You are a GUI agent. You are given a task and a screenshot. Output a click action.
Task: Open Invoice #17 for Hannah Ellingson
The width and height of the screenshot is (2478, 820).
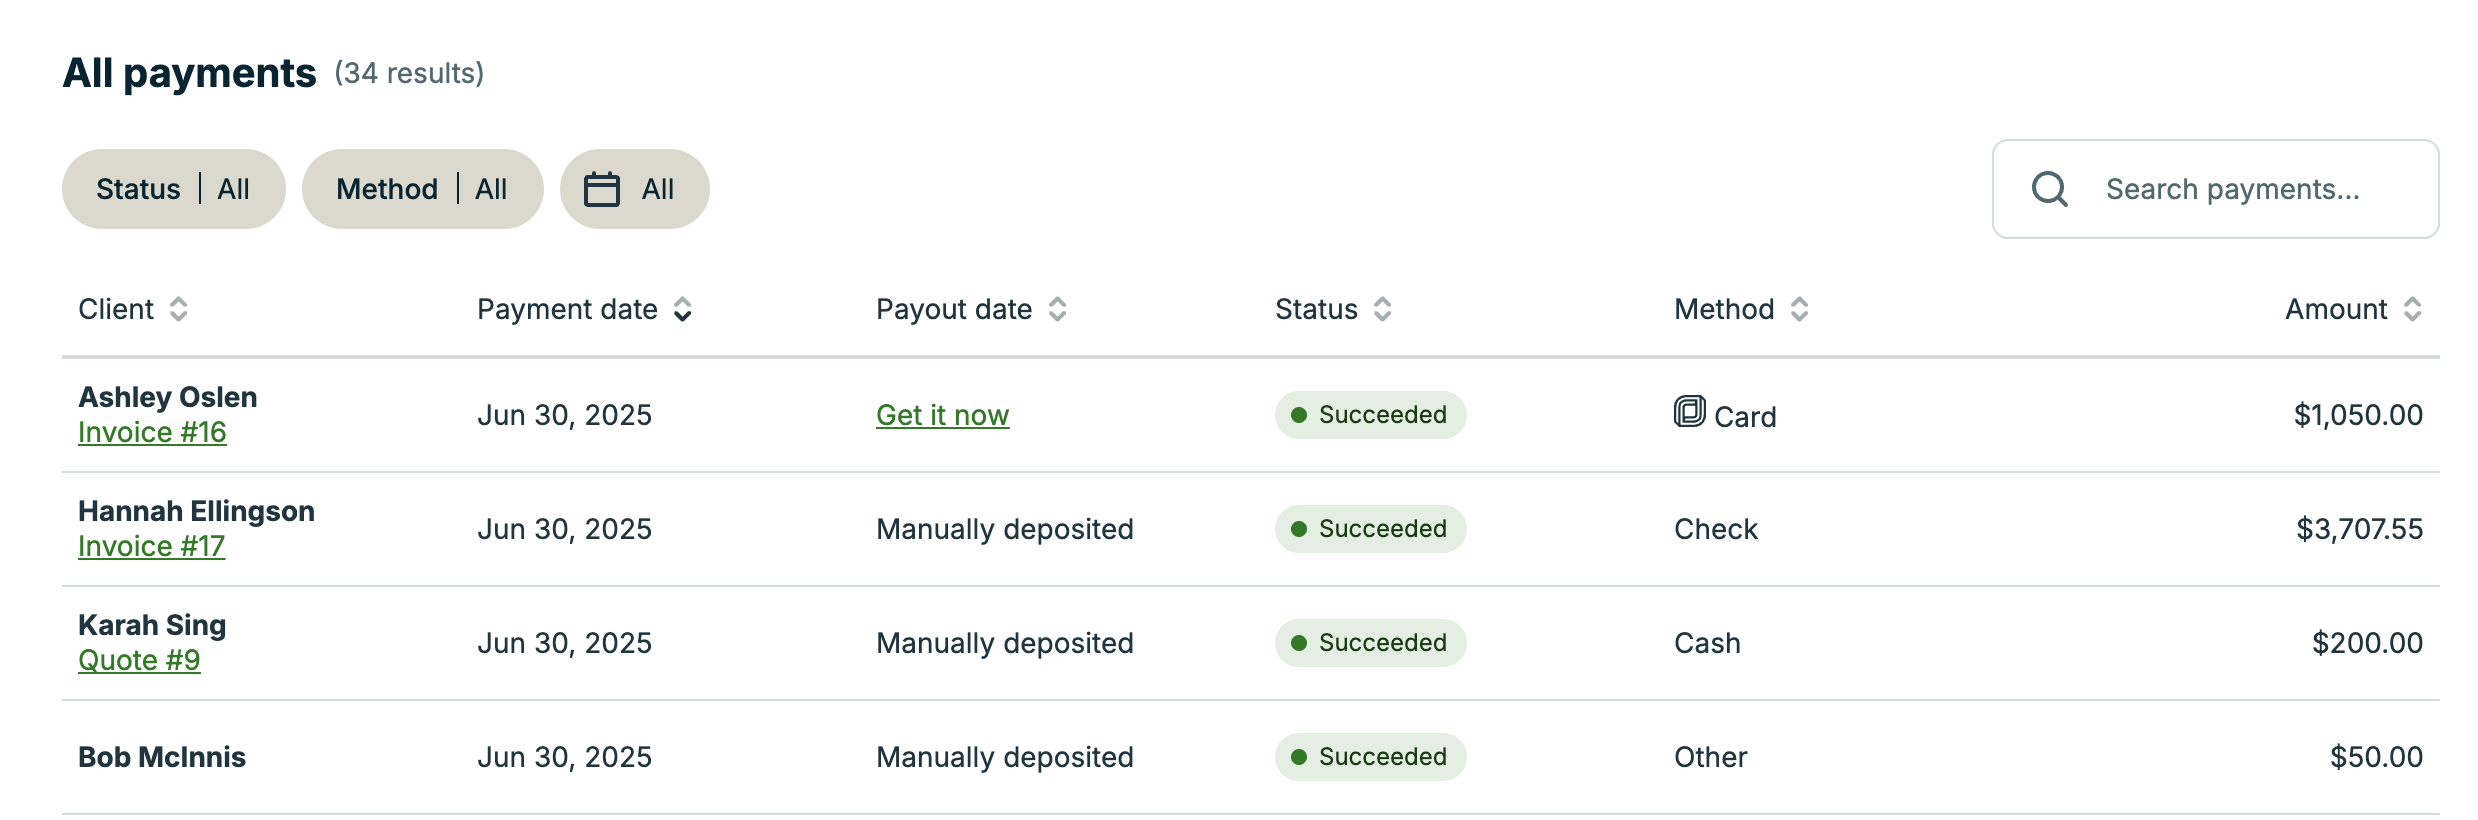click(151, 546)
